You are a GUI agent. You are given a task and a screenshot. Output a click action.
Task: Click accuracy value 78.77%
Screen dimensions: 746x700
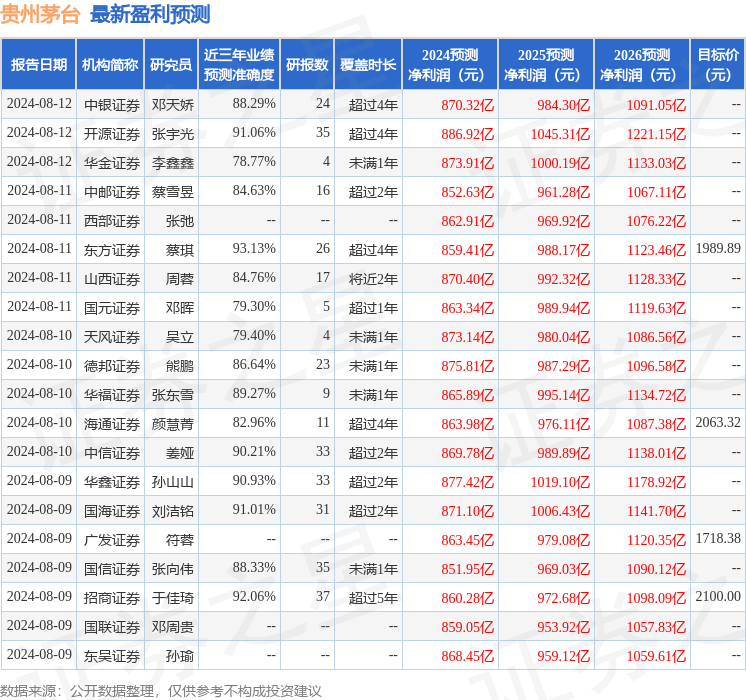[254, 162]
